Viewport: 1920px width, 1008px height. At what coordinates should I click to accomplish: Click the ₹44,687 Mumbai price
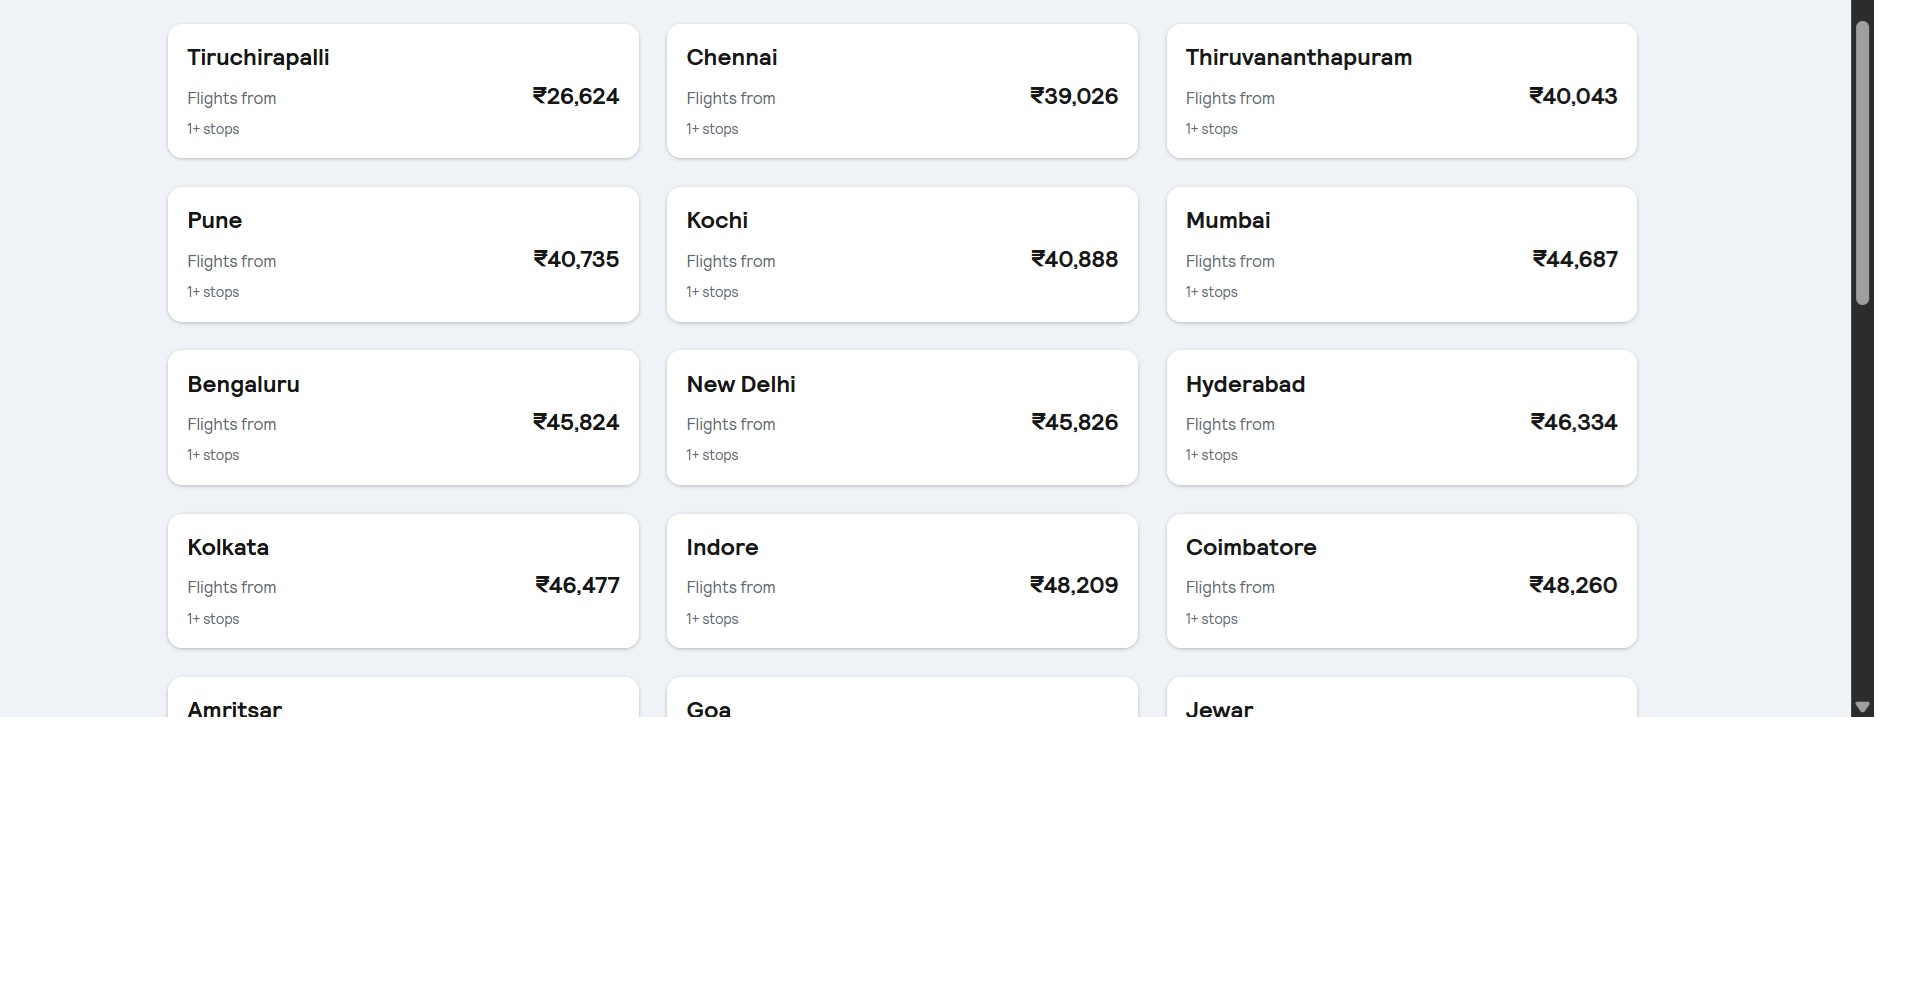[x=1575, y=260]
